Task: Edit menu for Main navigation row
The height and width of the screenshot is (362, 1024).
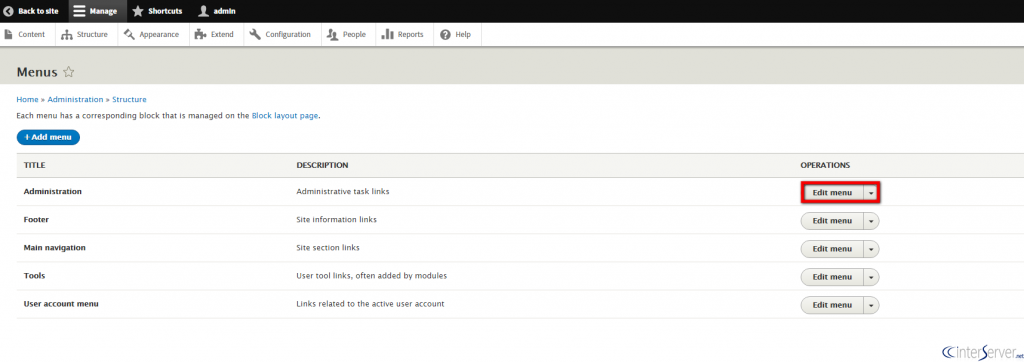Action: [832, 249]
